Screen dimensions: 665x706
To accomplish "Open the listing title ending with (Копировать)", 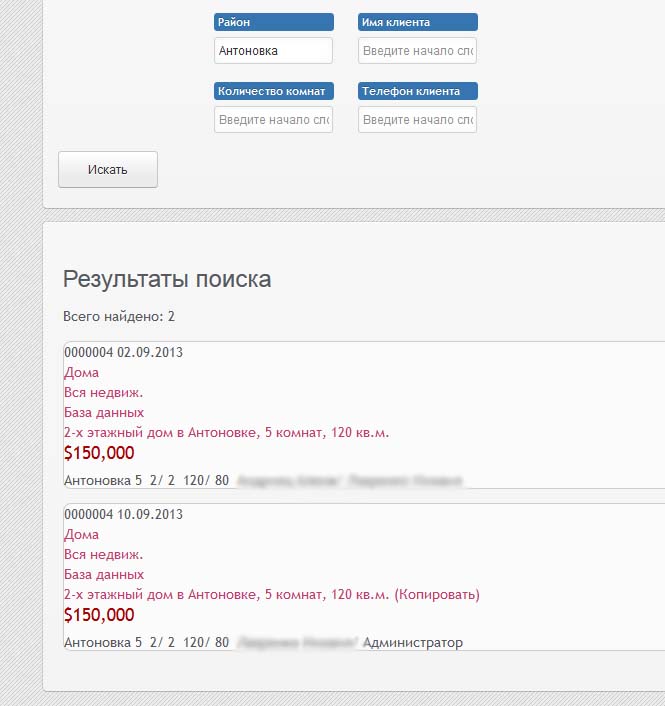I will click(271, 595).
